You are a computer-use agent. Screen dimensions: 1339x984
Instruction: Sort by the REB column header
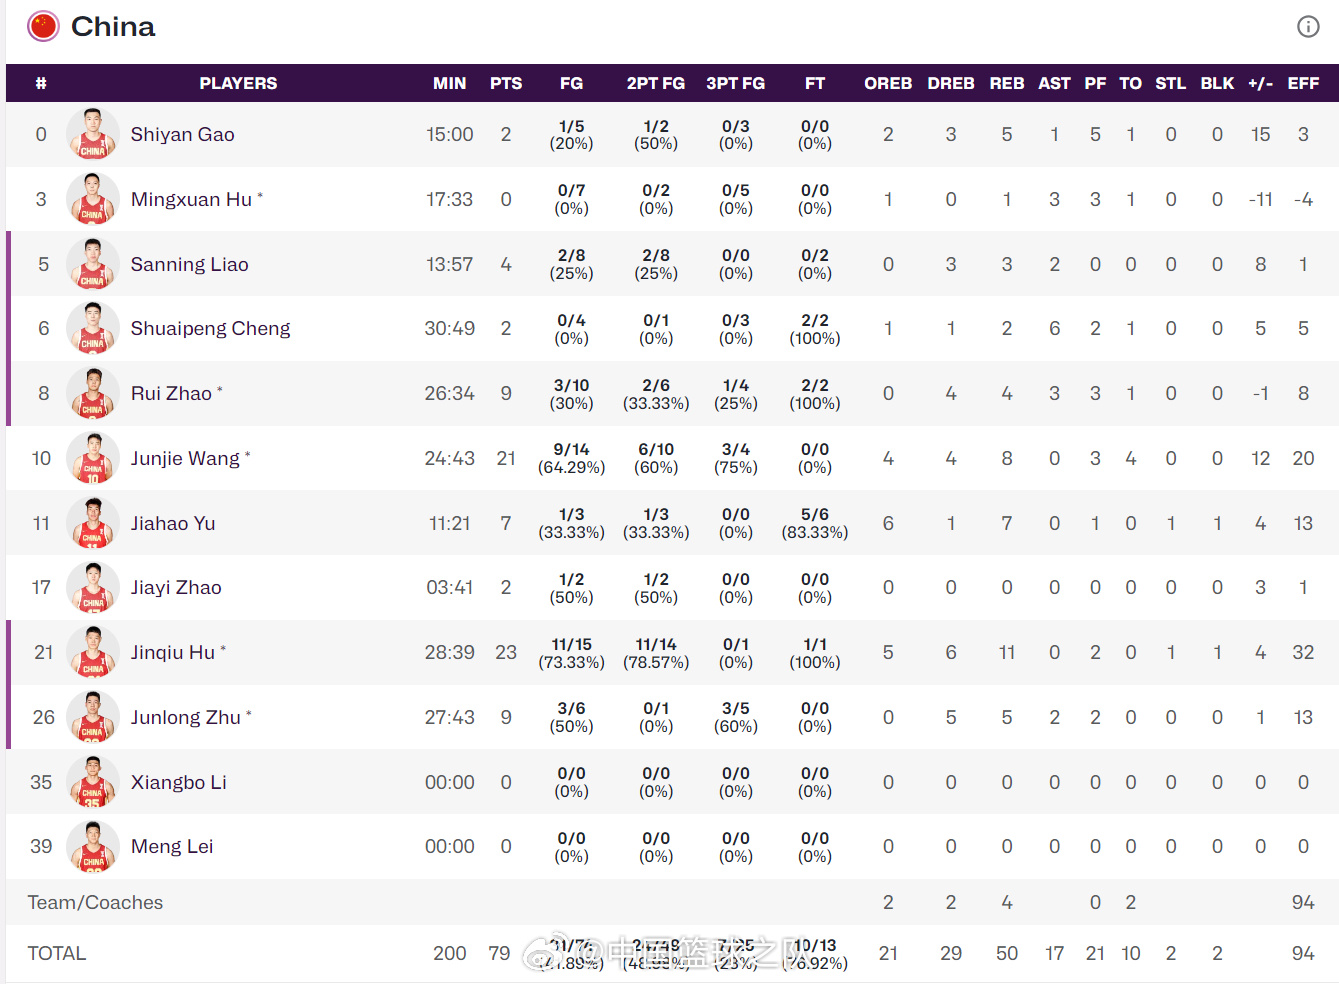(1007, 83)
